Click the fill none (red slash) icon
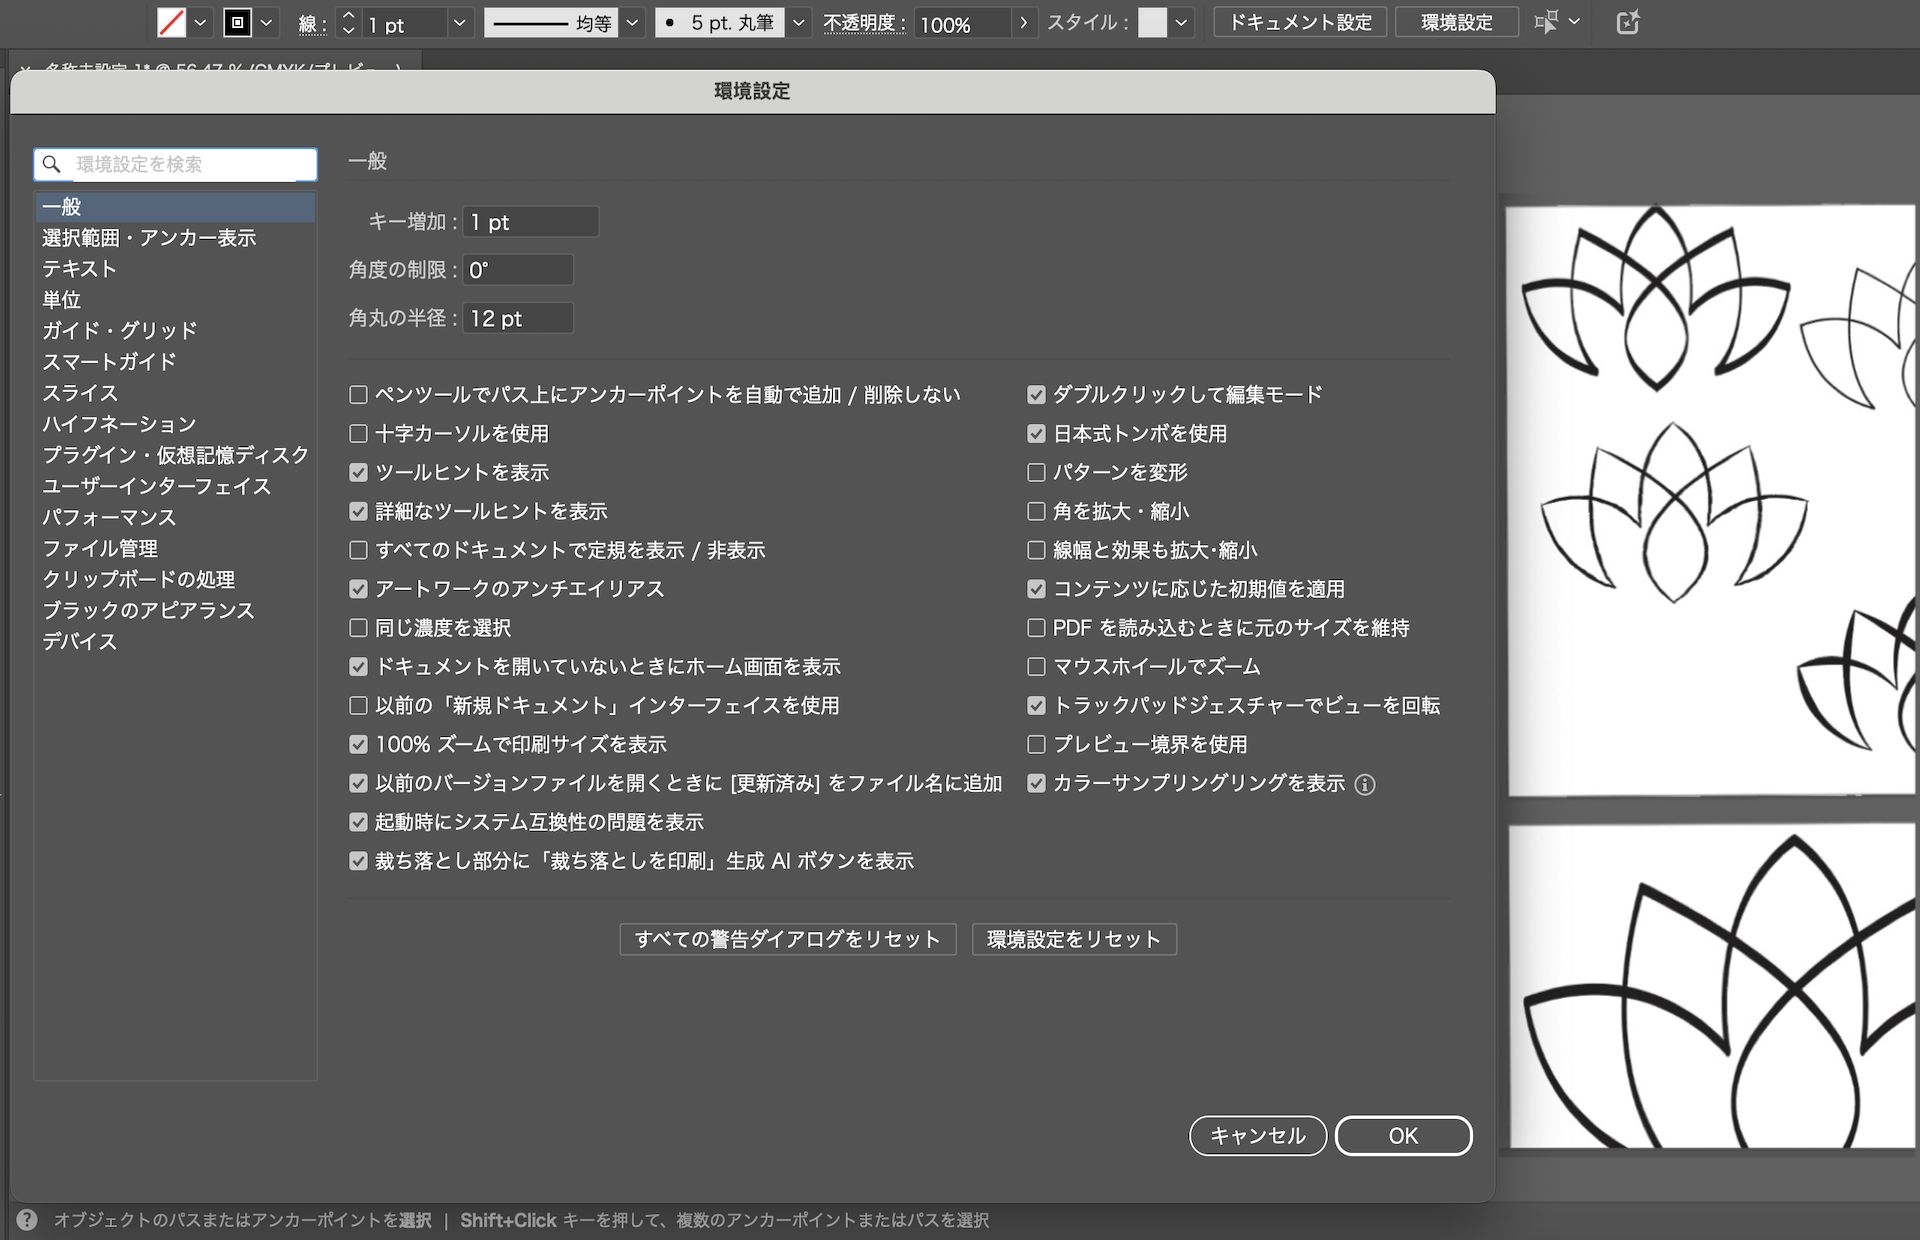Image resolution: width=1920 pixels, height=1240 pixels. point(172,22)
